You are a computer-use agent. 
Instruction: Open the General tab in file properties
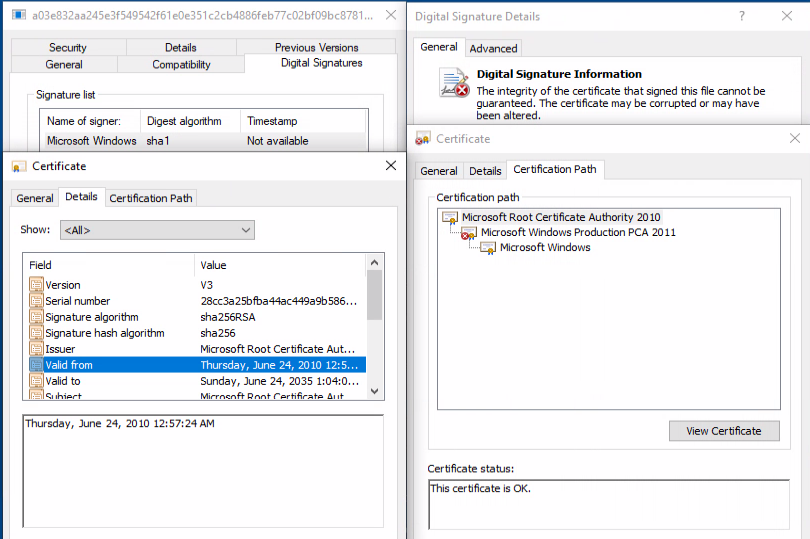tap(64, 65)
